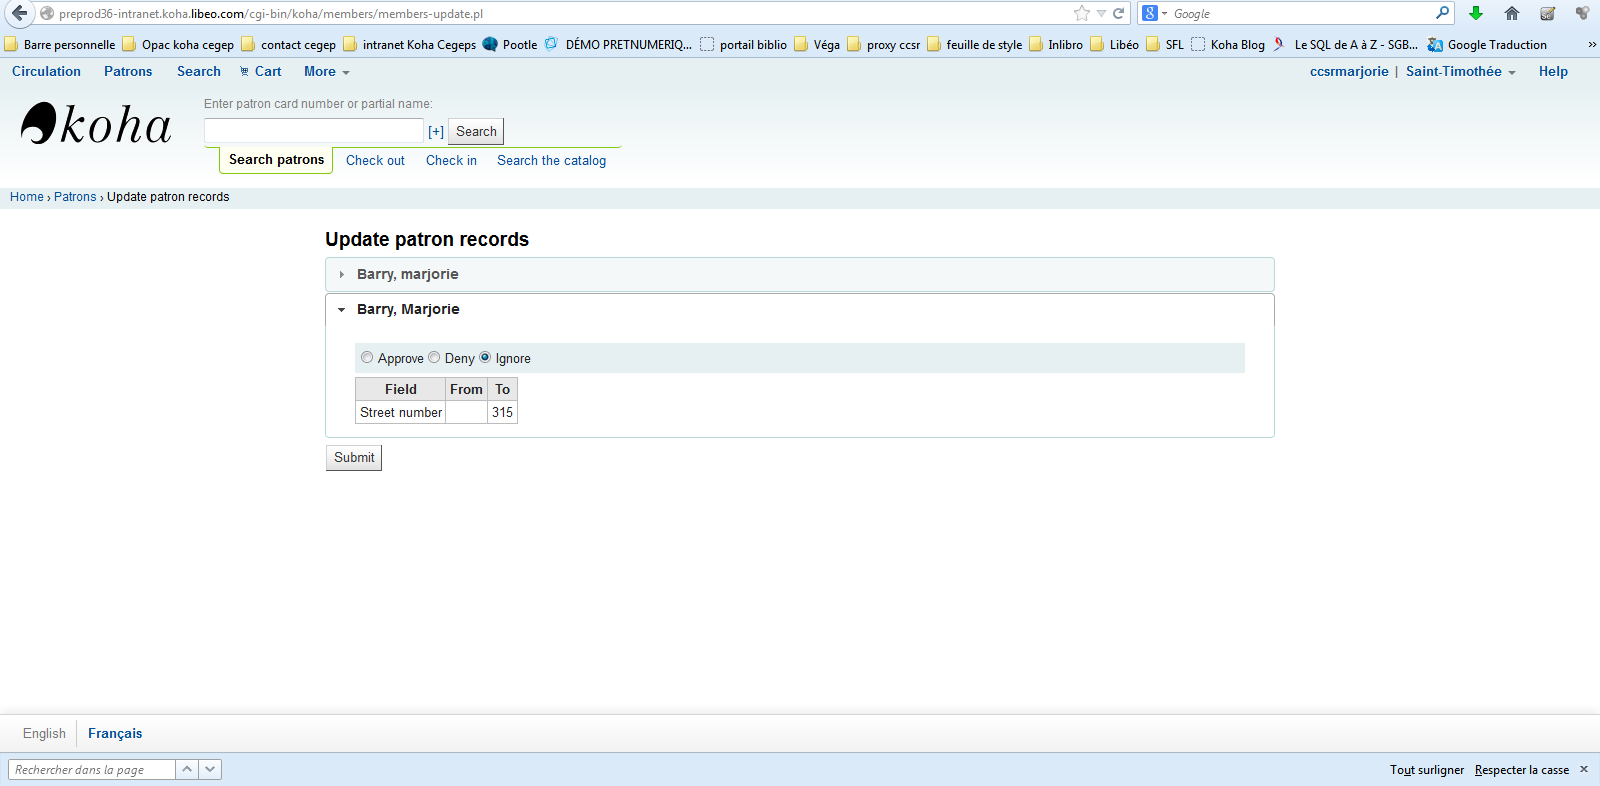Switch to the Check out tab

(375, 160)
